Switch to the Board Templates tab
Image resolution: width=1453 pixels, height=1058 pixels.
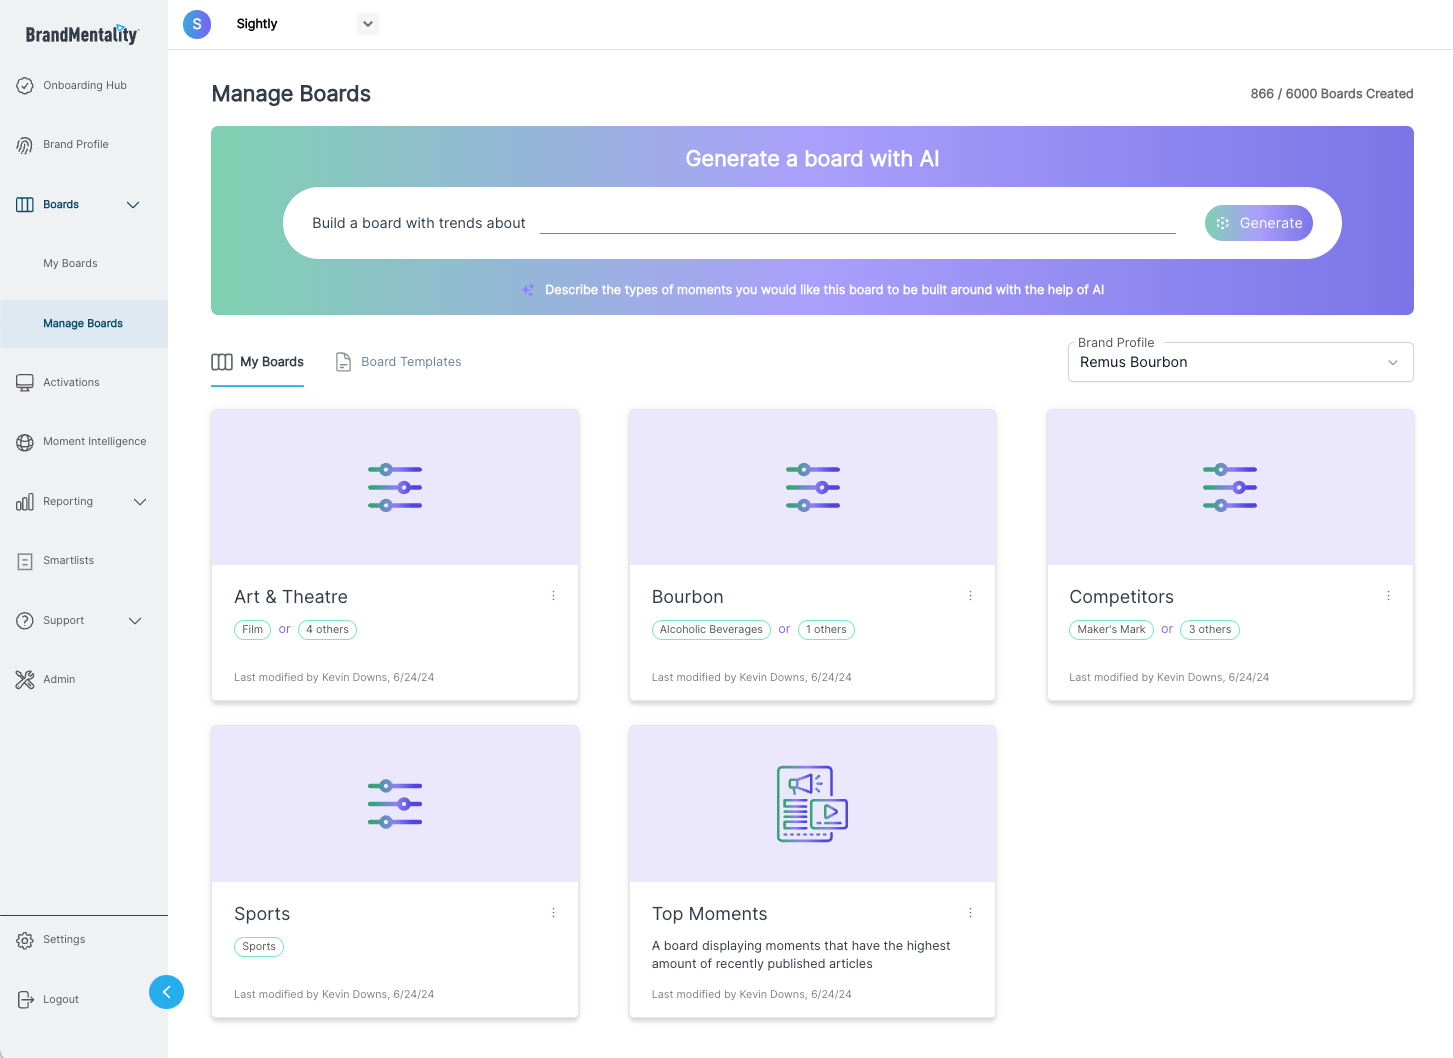pyautogui.click(x=399, y=362)
